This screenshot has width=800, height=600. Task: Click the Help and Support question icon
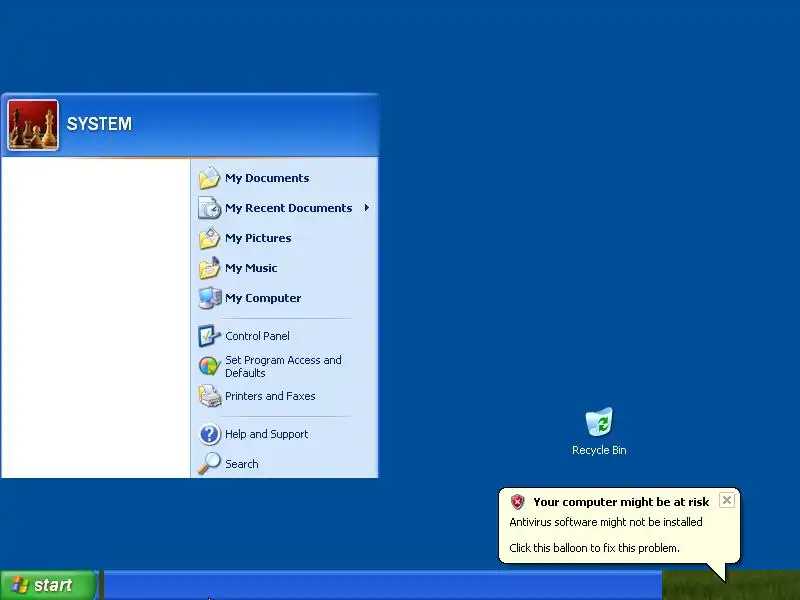(209, 434)
